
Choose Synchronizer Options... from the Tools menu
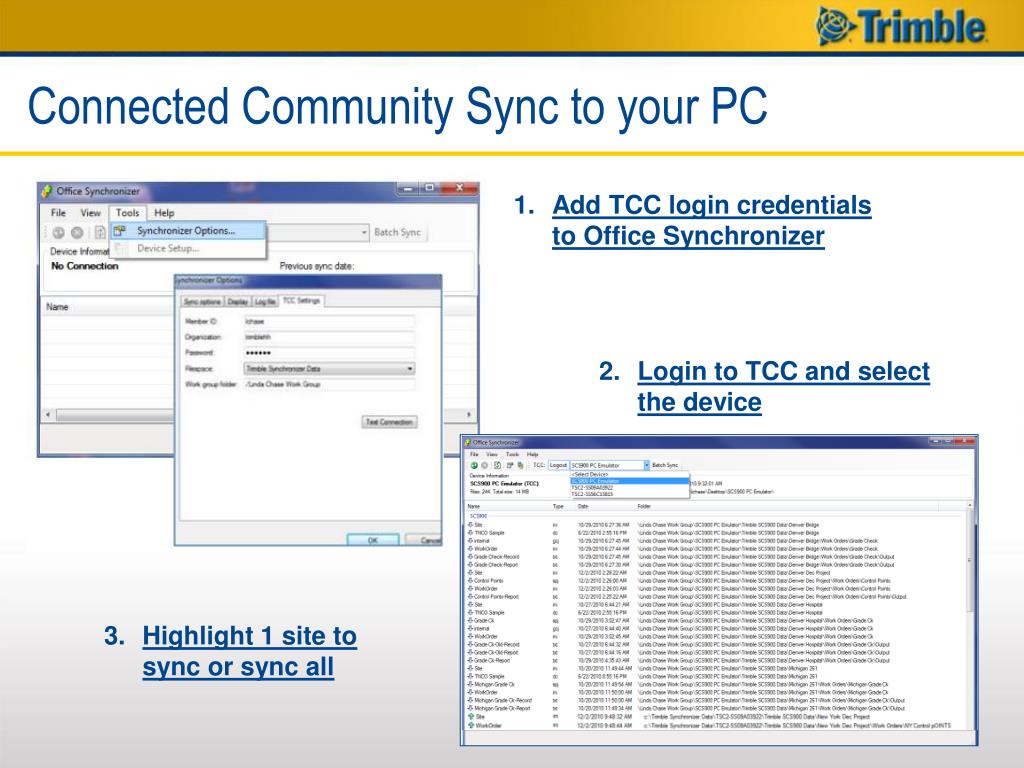pyautogui.click(x=188, y=231)
